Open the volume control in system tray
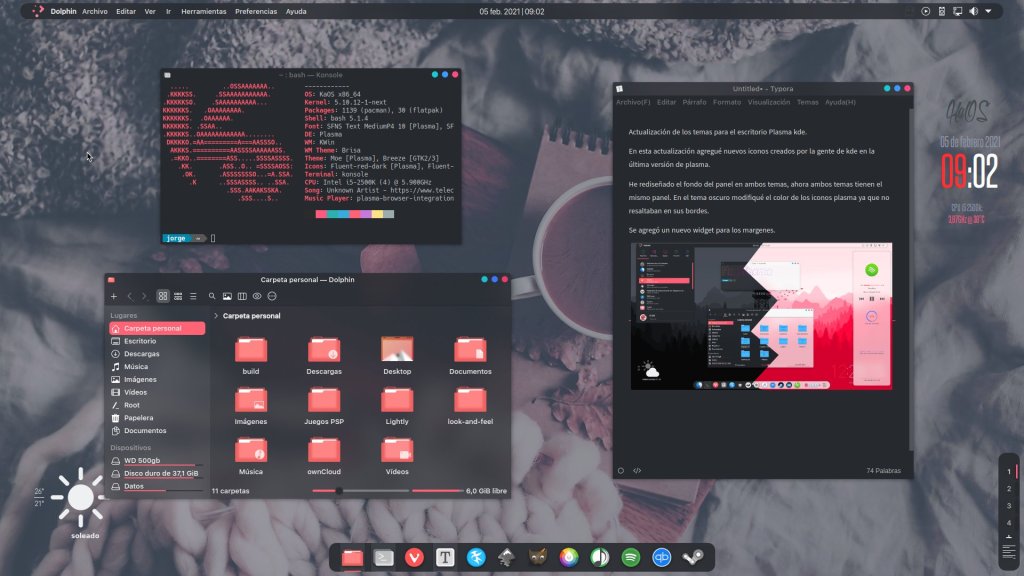 click(973, 11)
